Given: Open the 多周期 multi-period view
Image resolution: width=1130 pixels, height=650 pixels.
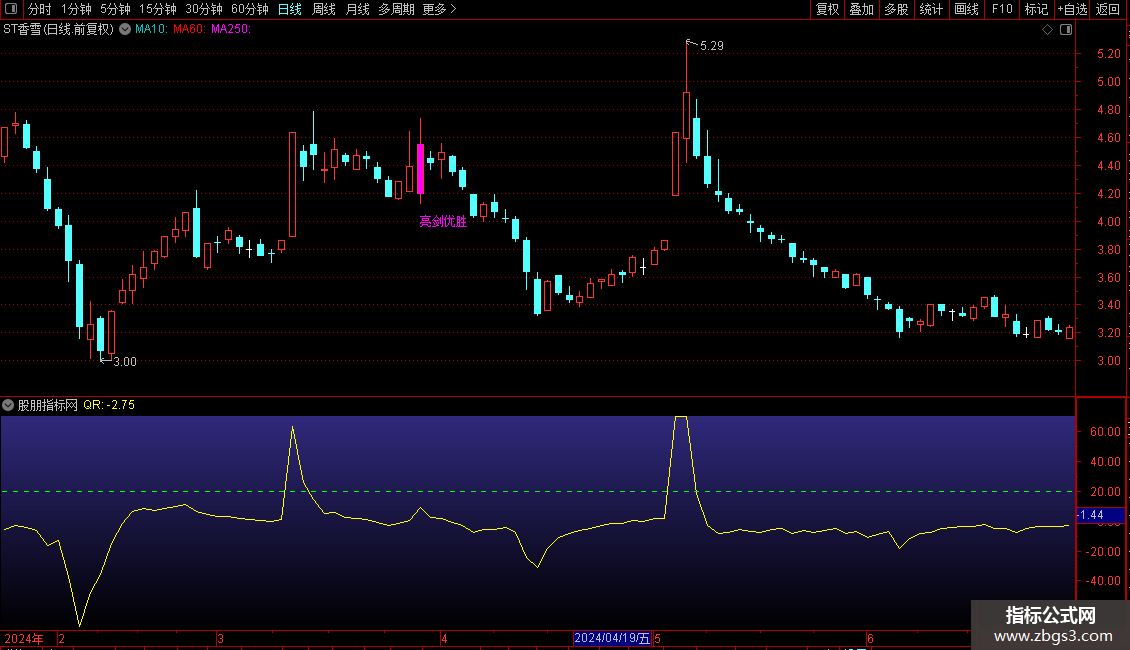Looking at the screenshot, I should 396,9.
